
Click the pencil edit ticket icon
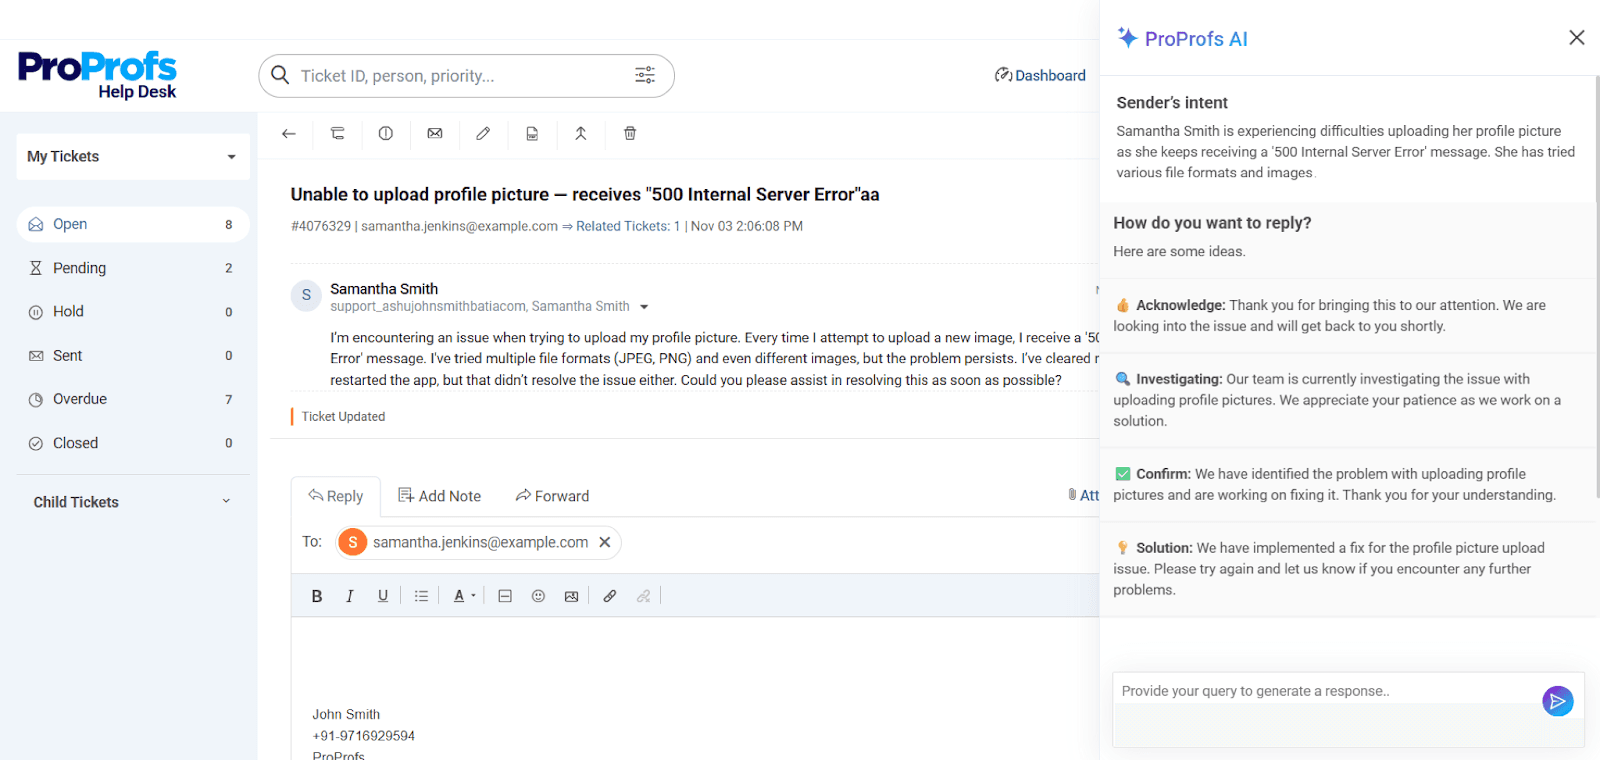[483, 134]
